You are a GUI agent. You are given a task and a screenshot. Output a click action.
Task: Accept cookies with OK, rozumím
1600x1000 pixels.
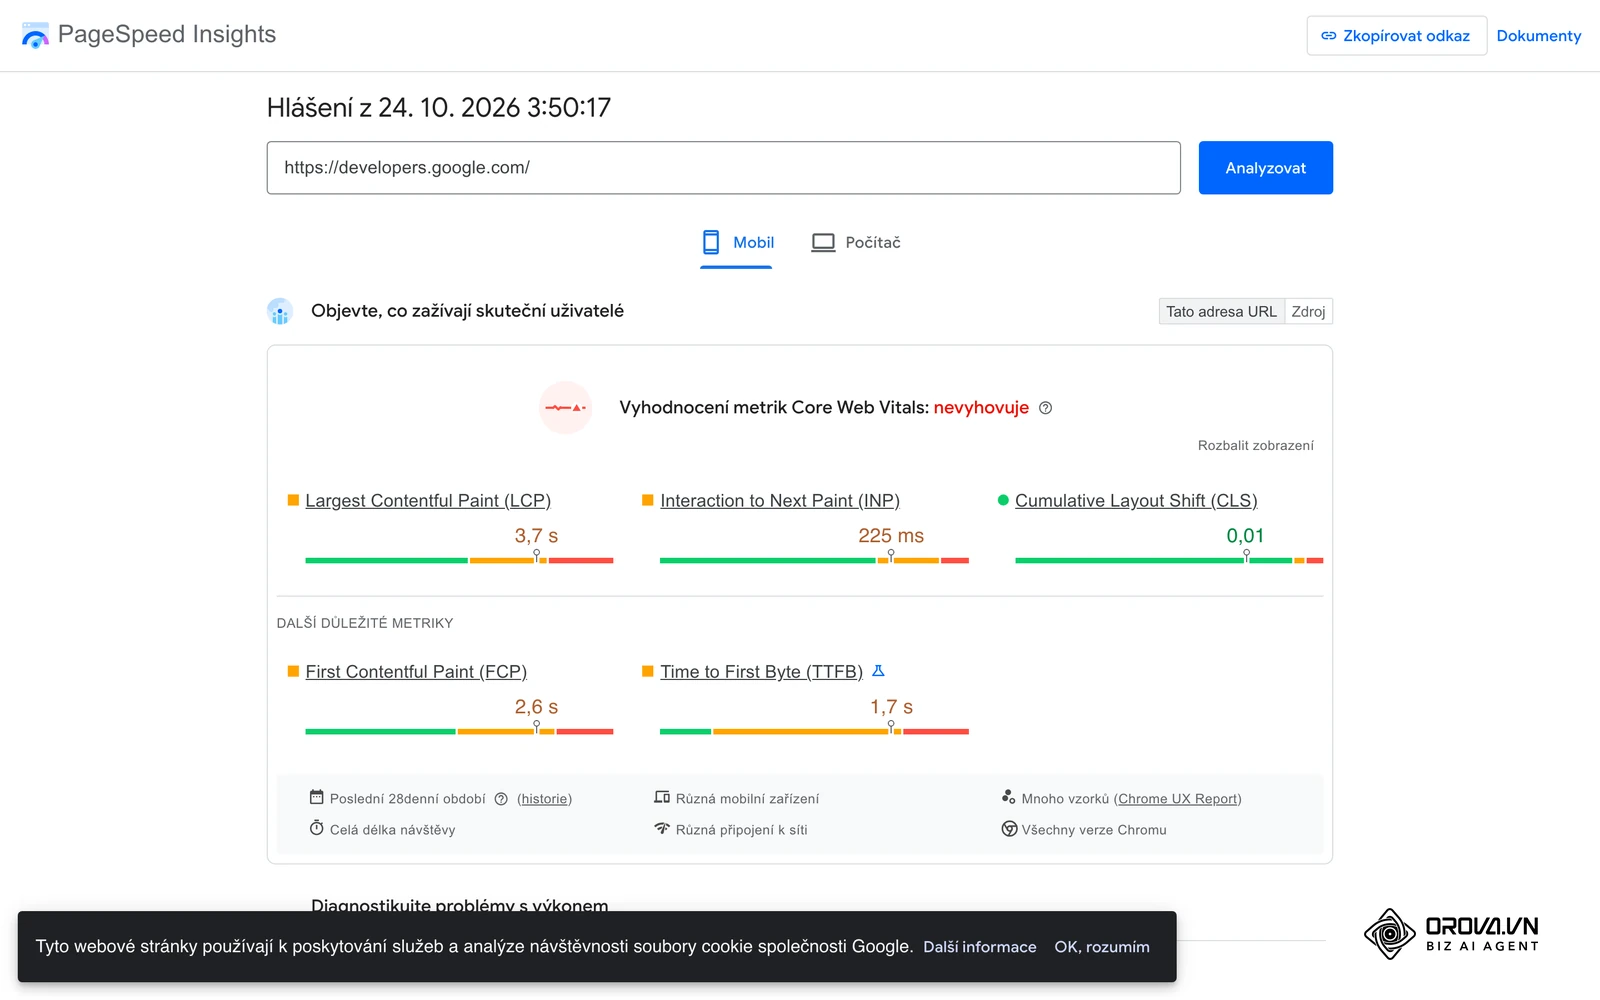[x=1102, y=947]
